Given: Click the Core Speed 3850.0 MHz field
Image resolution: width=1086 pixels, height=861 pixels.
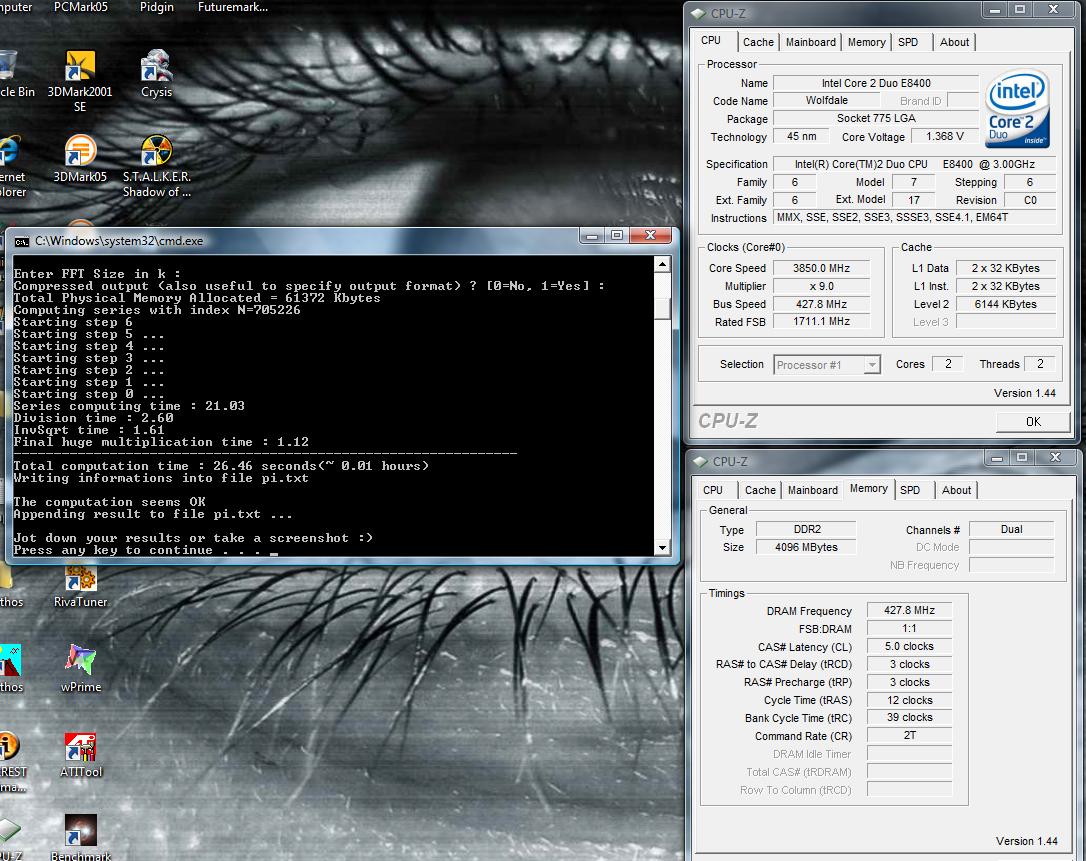Looking at the screenshot, I should pos(821,268).
